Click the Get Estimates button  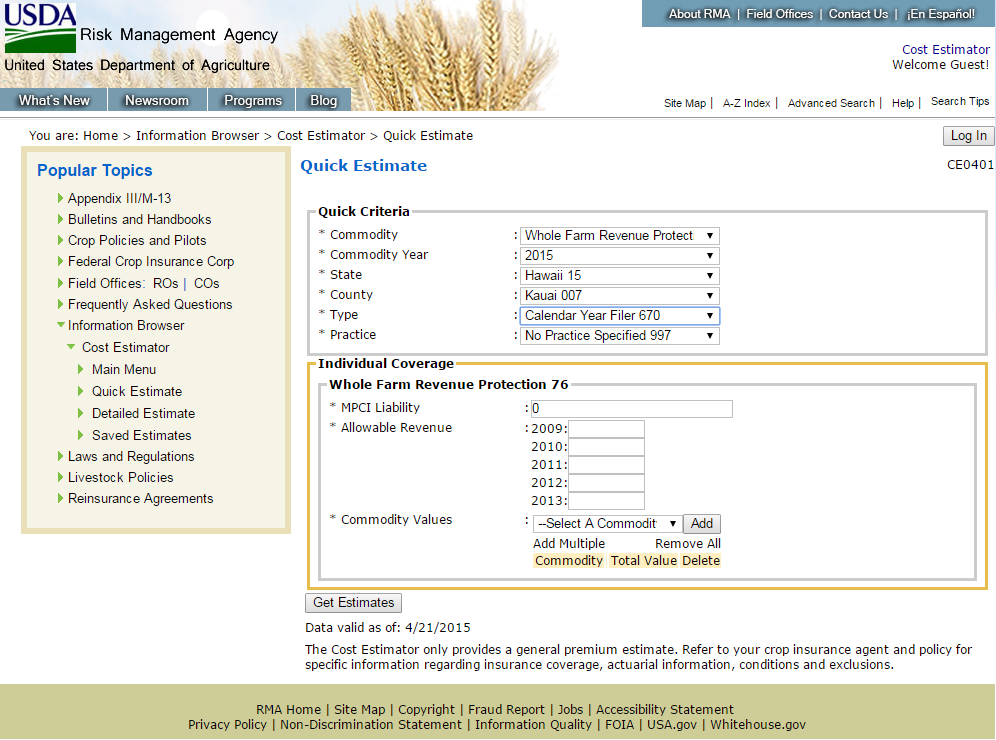point(353,603)
